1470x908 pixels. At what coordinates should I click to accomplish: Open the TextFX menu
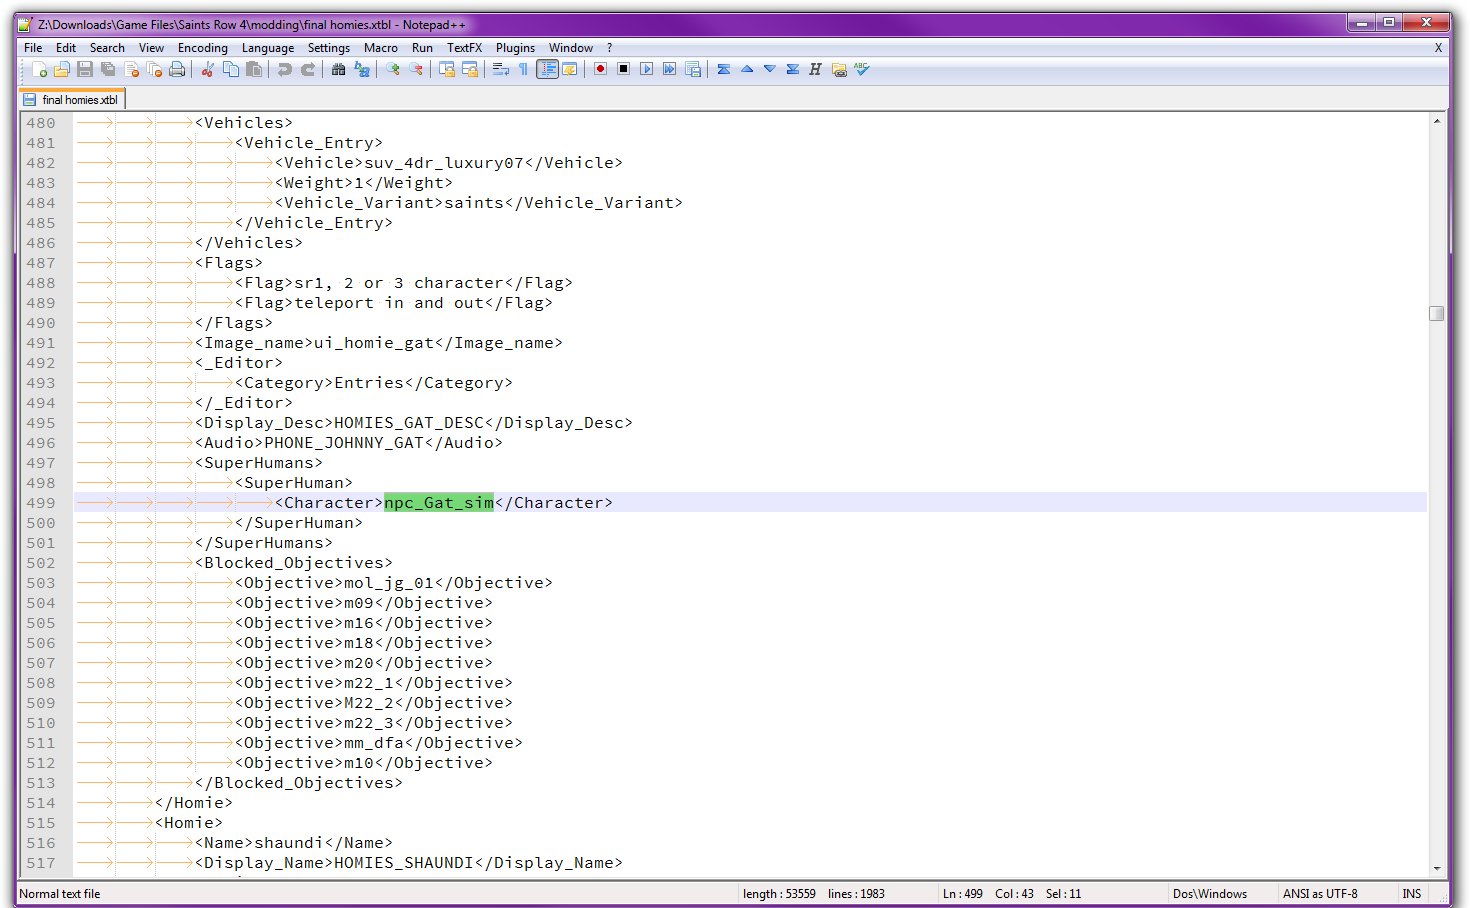[x=464, y=47]
